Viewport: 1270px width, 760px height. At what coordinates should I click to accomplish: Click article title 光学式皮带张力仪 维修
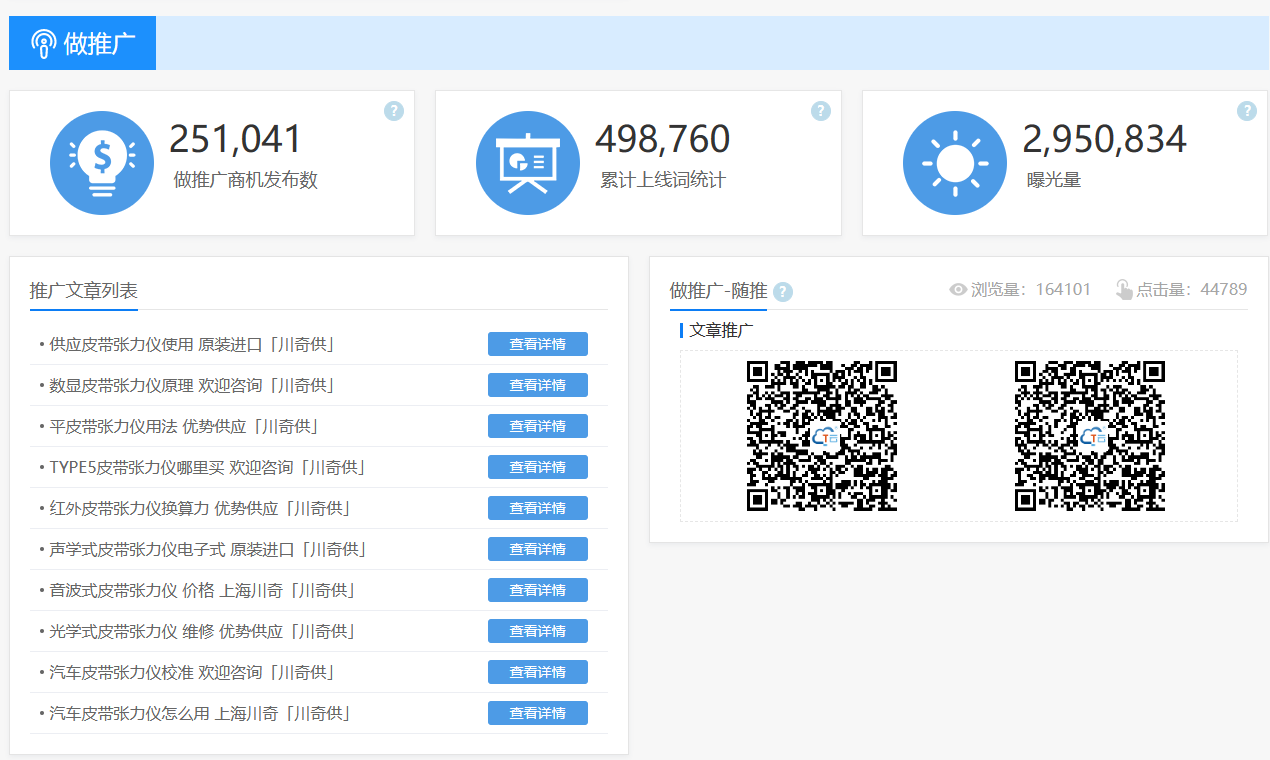click(203, 631)
